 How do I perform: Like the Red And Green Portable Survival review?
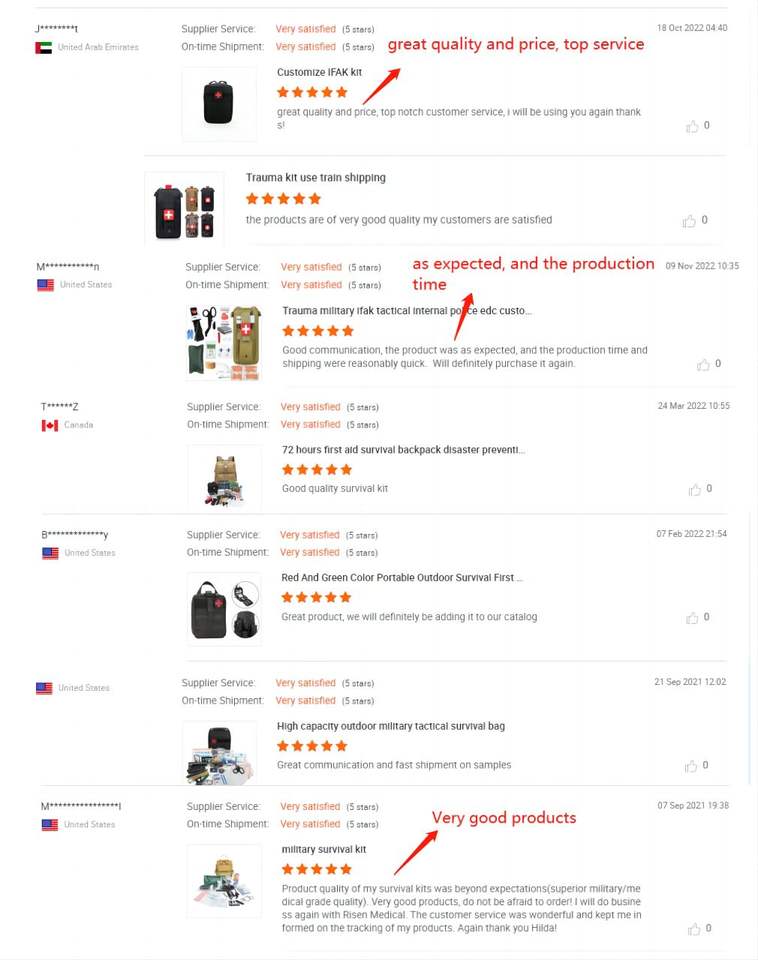[x=692, y=618]
